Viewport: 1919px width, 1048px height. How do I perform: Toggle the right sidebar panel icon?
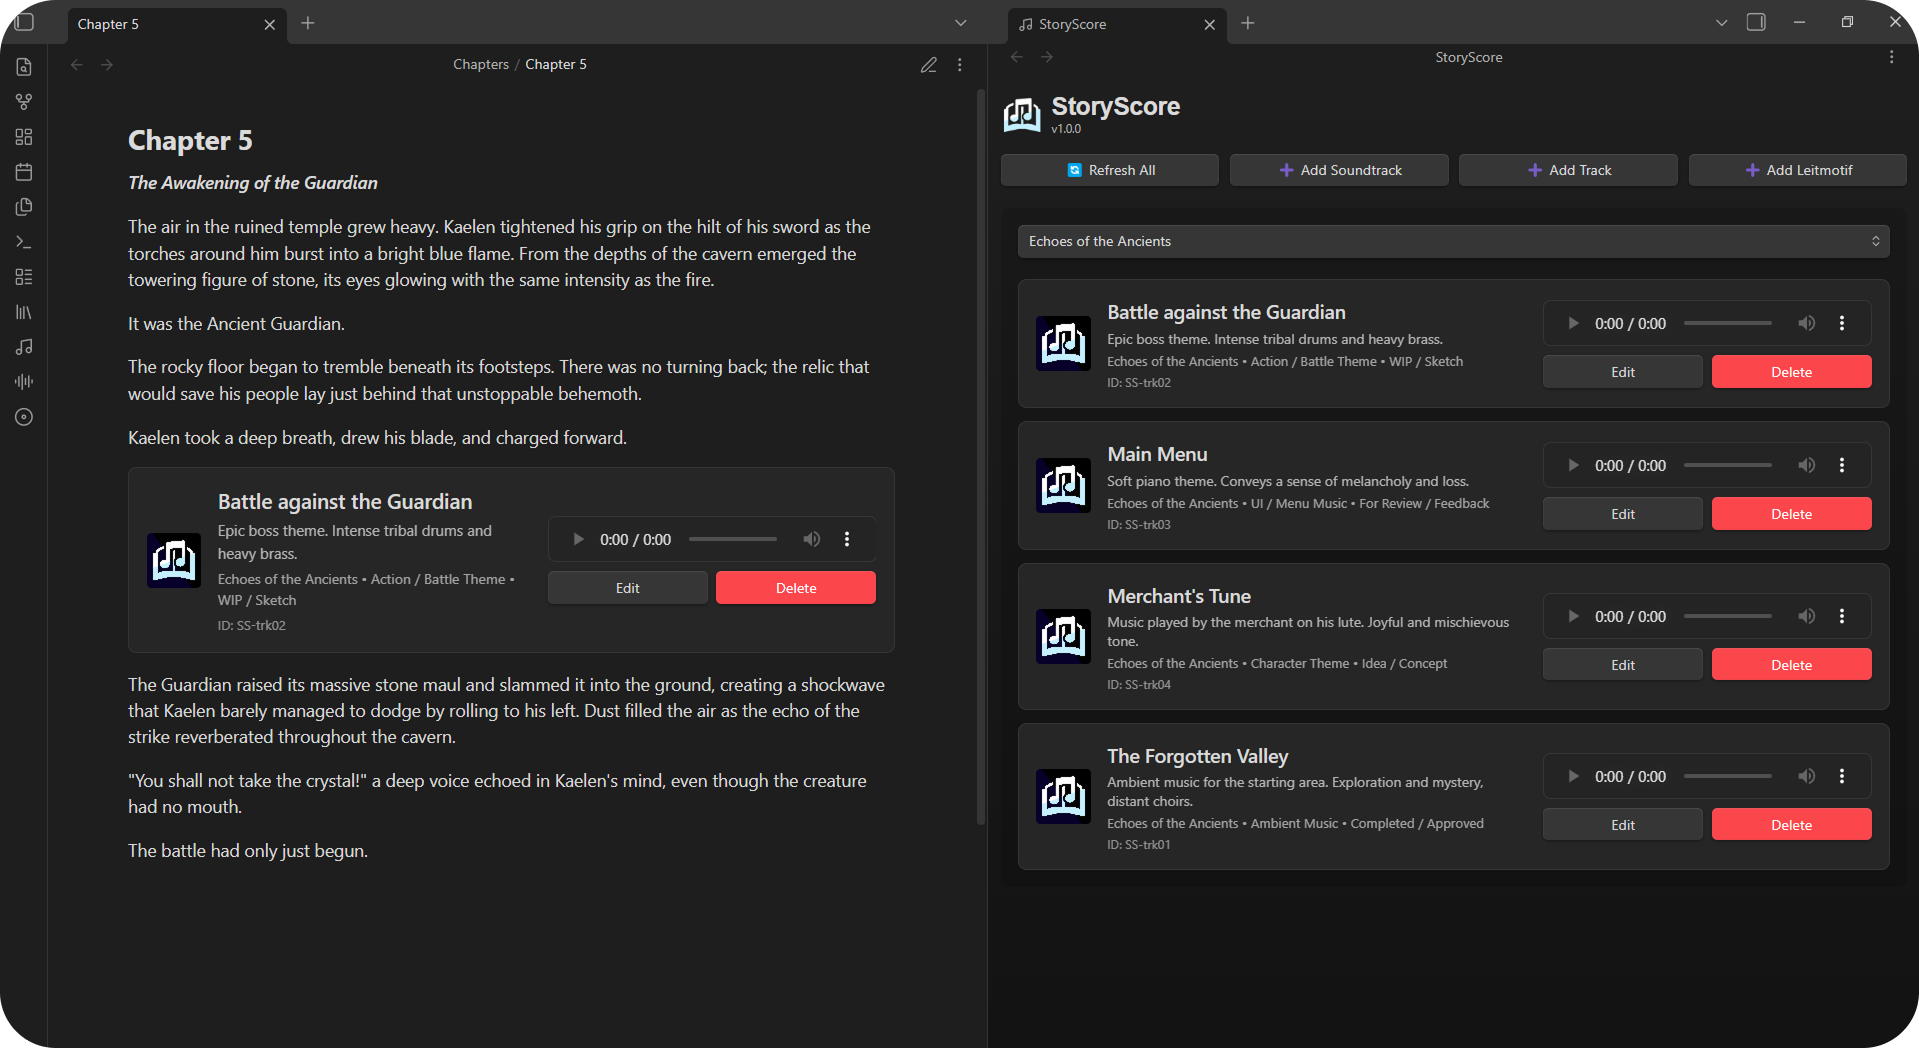[x=1756, y=22]
